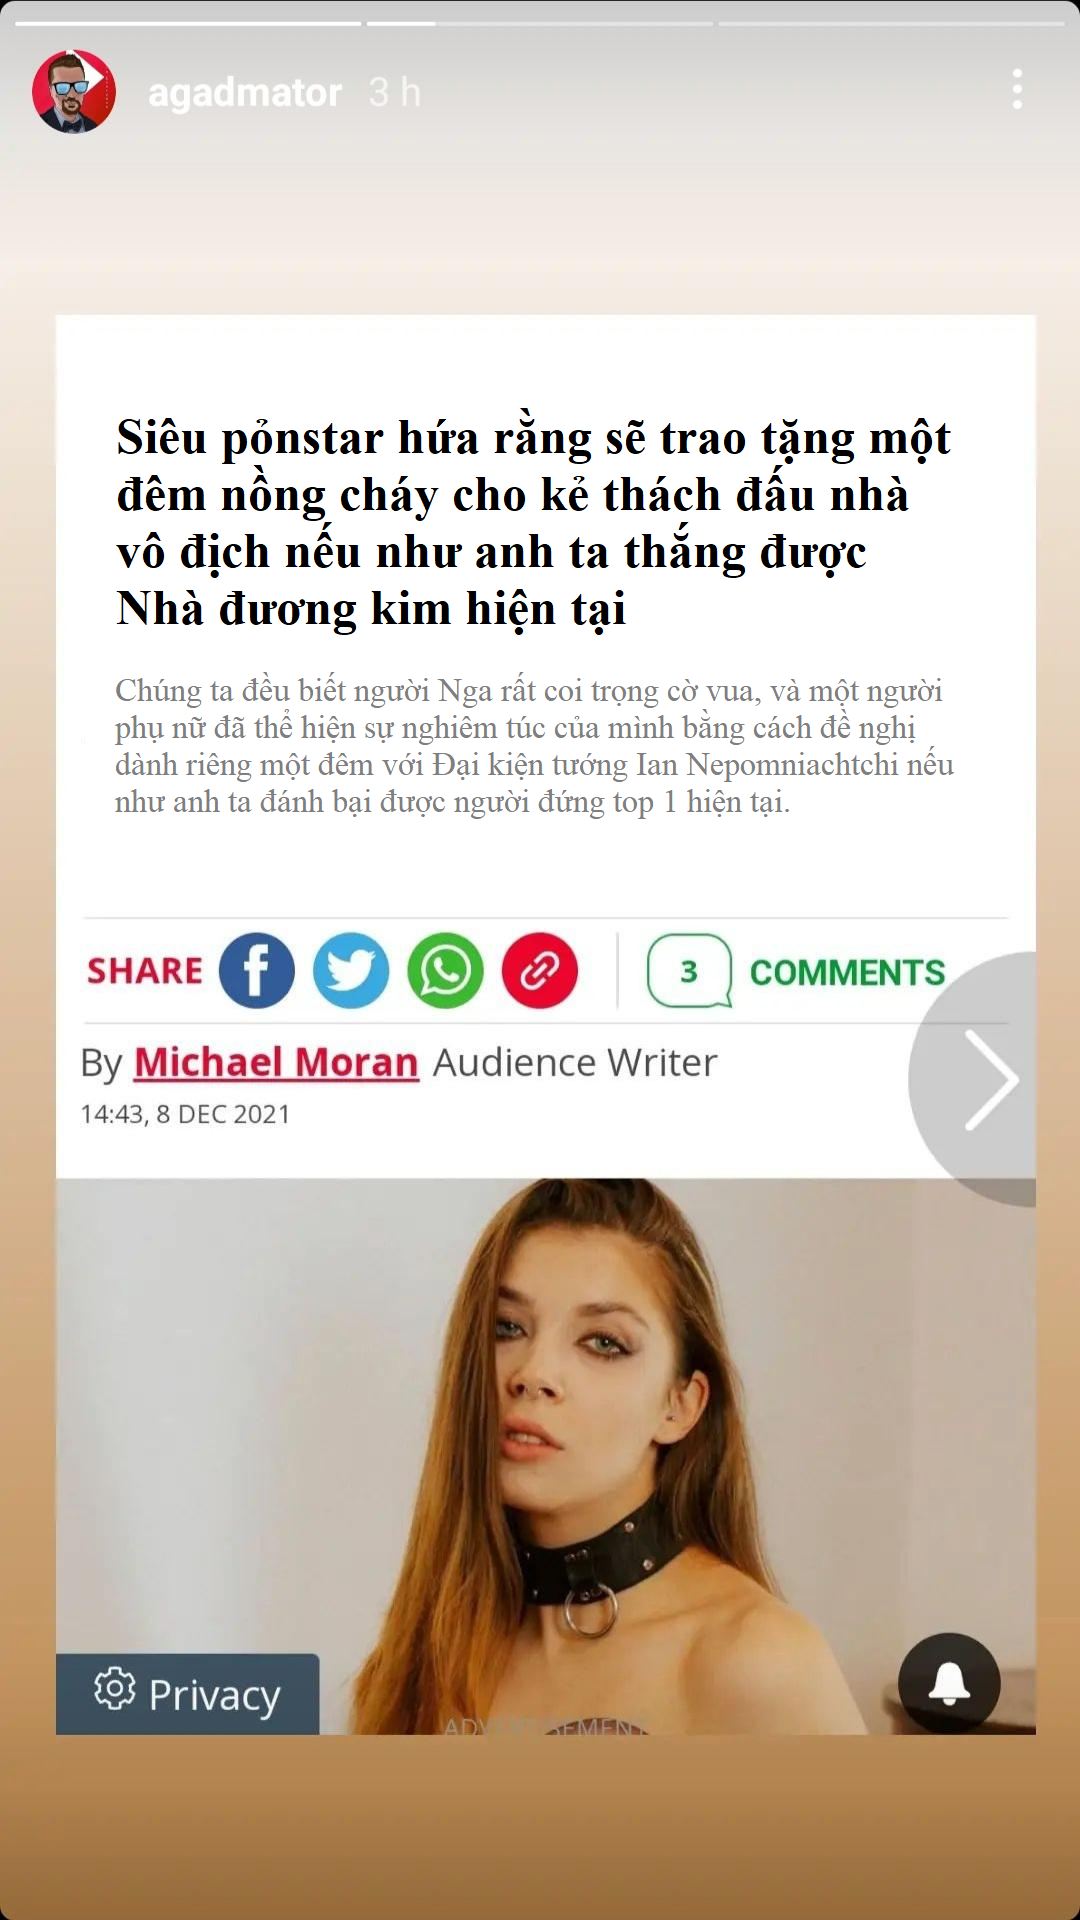Enable notifications with the bell icon

tap(949, 1684)
